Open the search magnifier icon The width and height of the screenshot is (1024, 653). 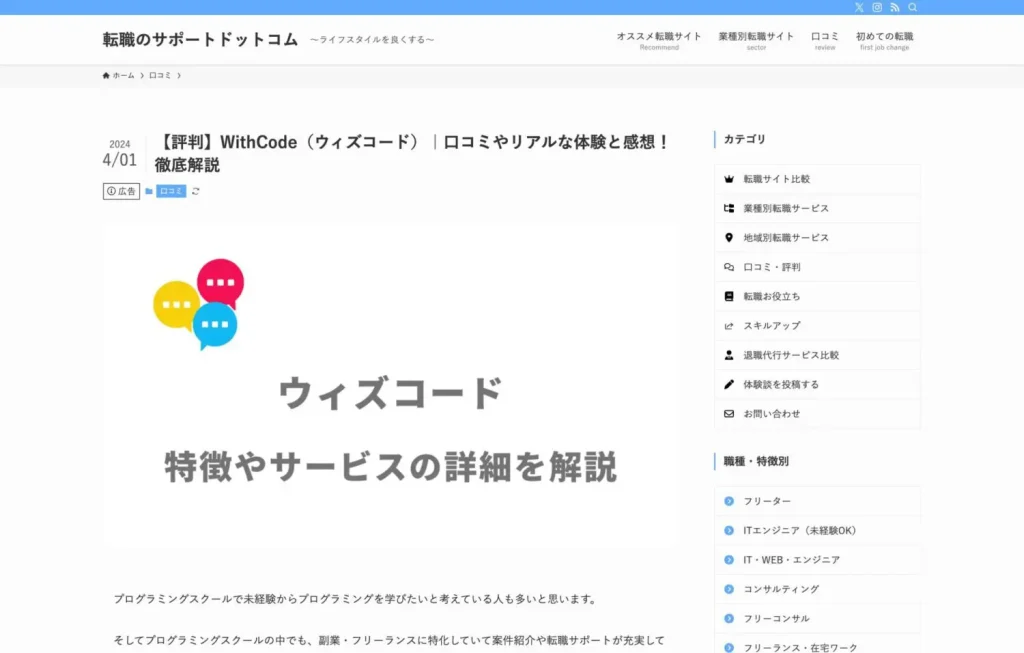912,7
